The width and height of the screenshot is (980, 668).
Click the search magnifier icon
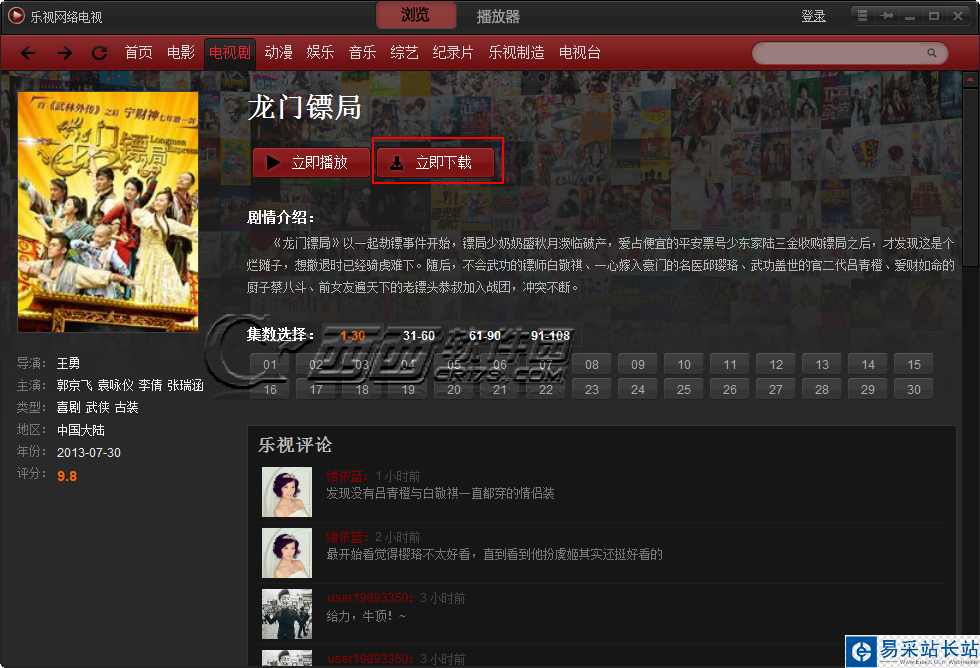click(x=932, y=53)
